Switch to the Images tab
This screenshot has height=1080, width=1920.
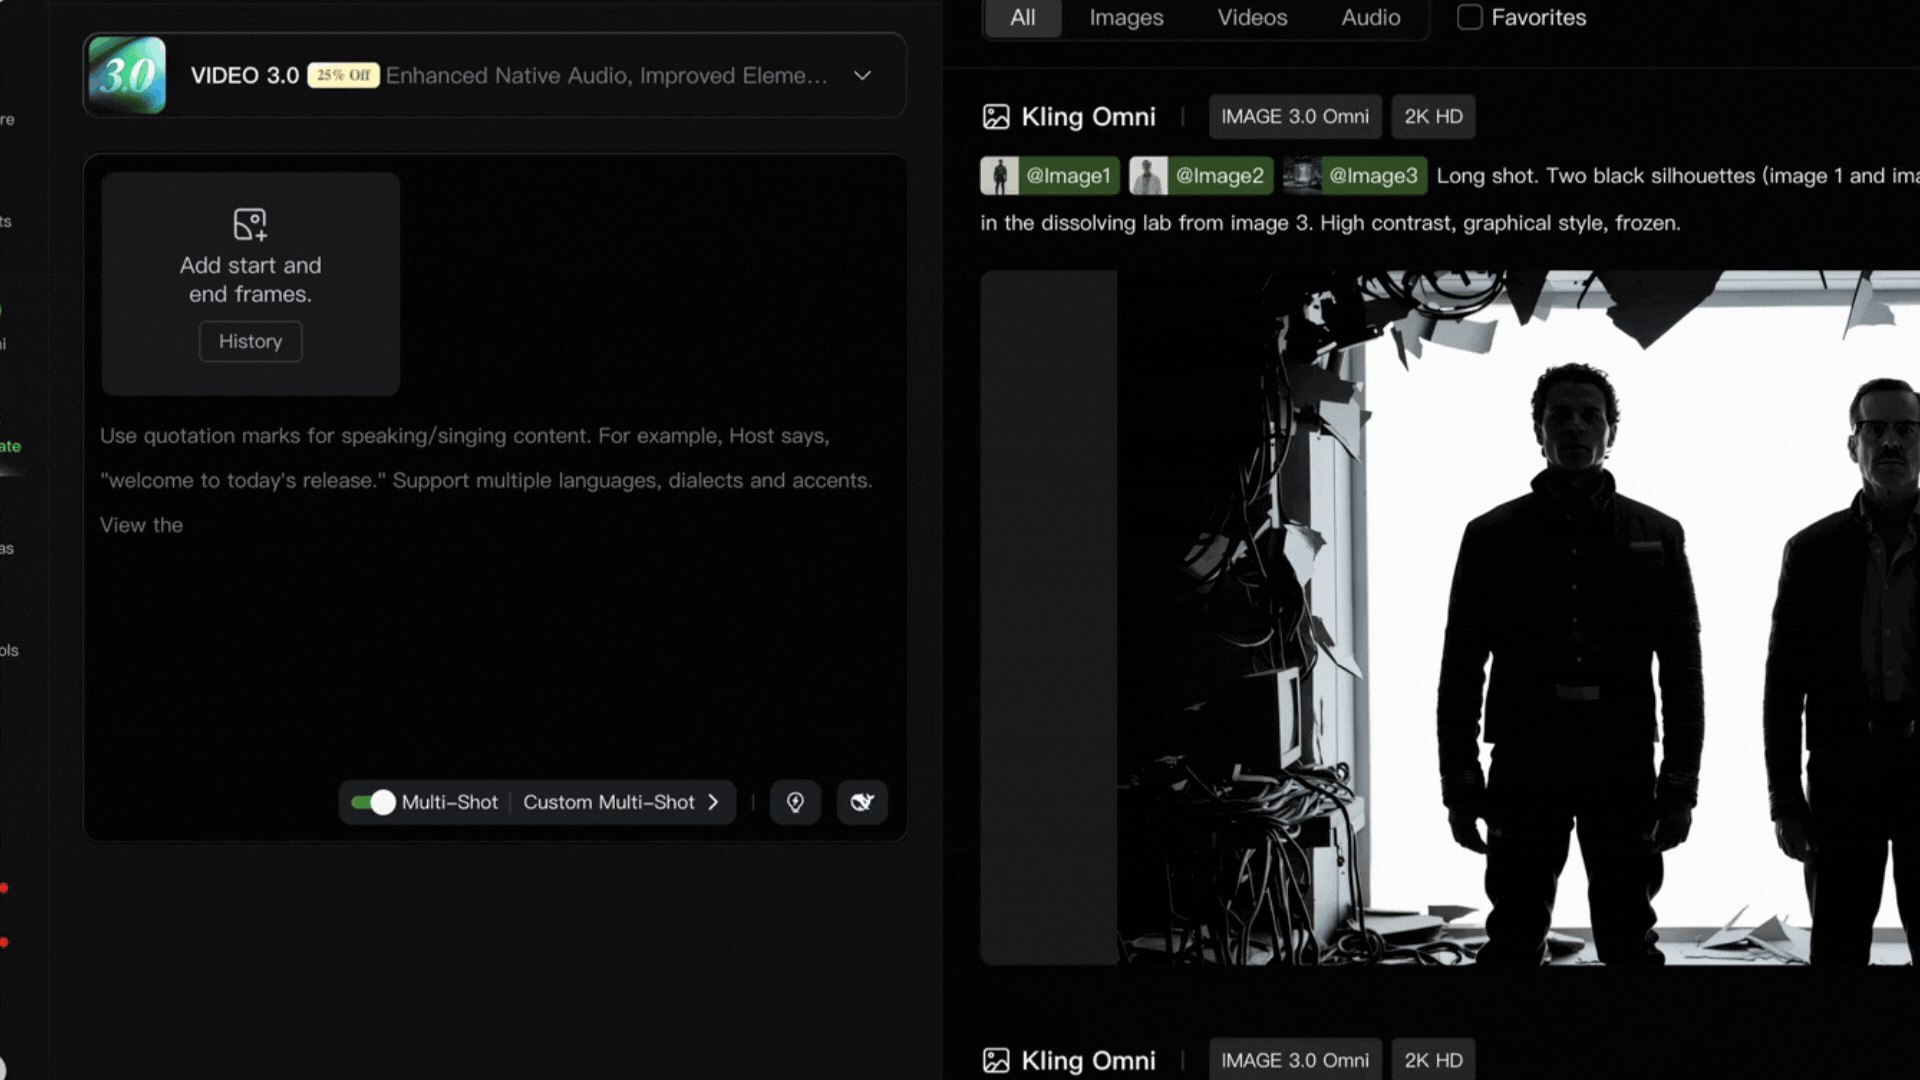tap(1126, 17)
